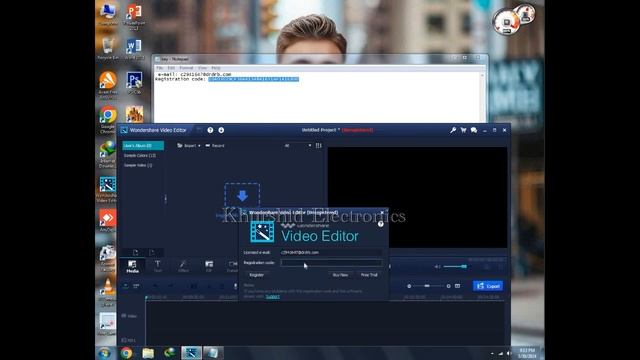Click the Licensed e-mail input field

(331, 253)
